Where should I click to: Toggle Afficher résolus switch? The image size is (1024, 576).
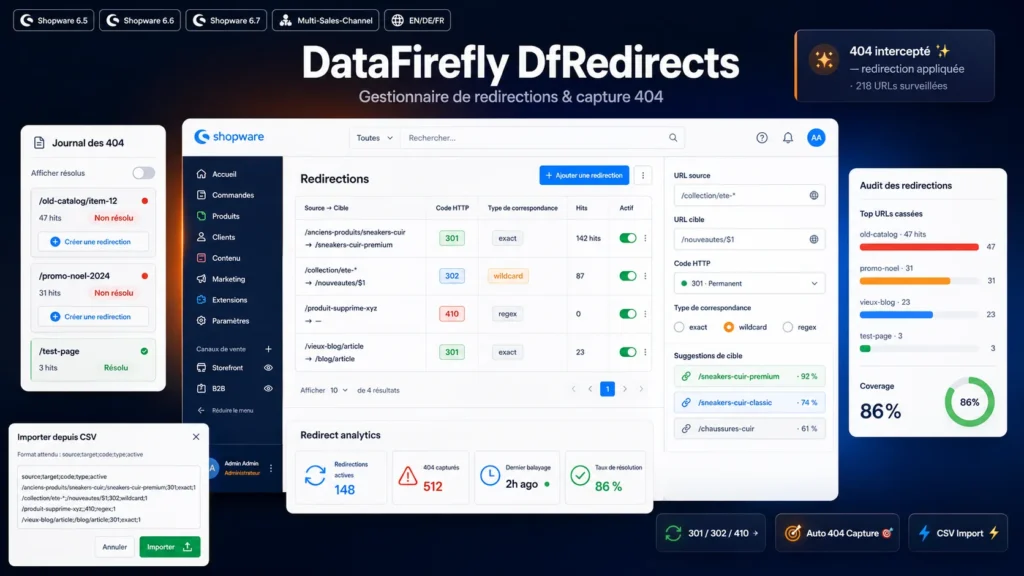144,173
